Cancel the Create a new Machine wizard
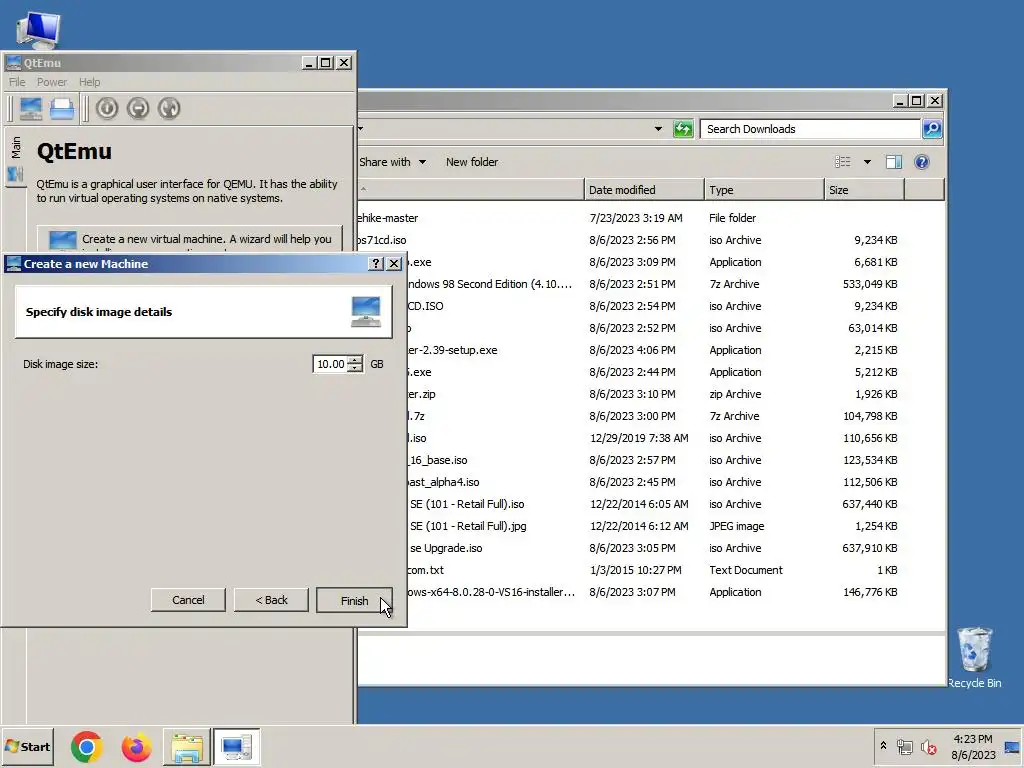Screen dimensions: 1024x768 tap(188, 600)
